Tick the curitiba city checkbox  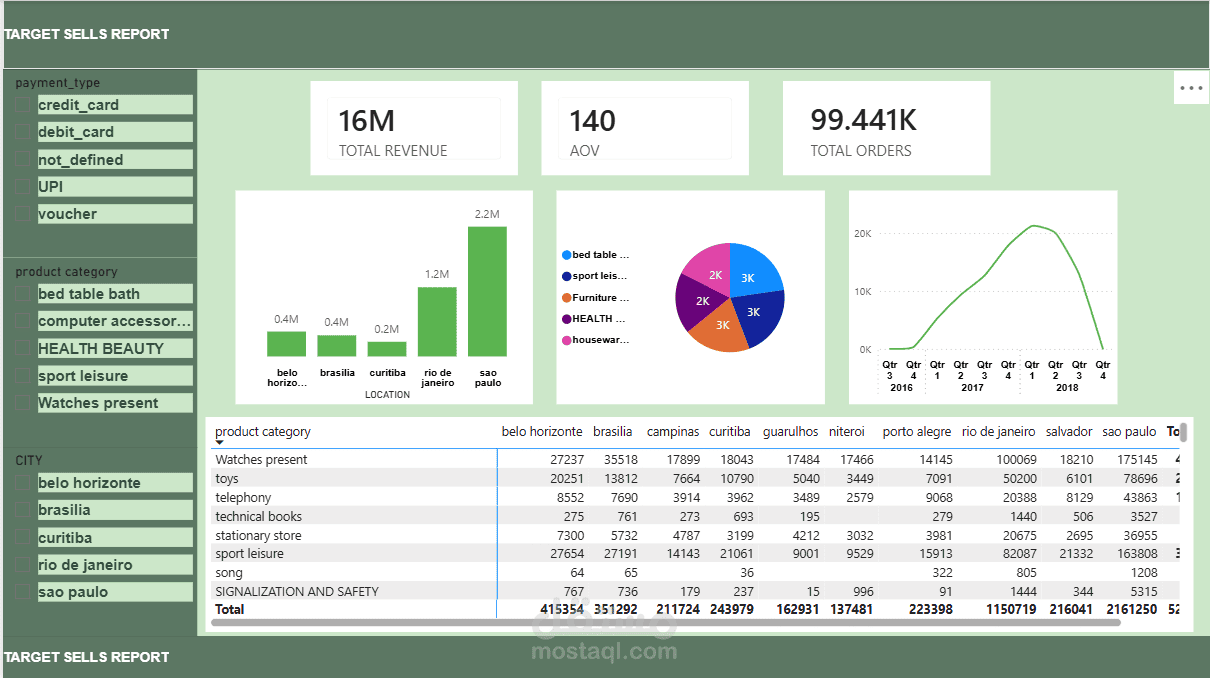point(25,538)
